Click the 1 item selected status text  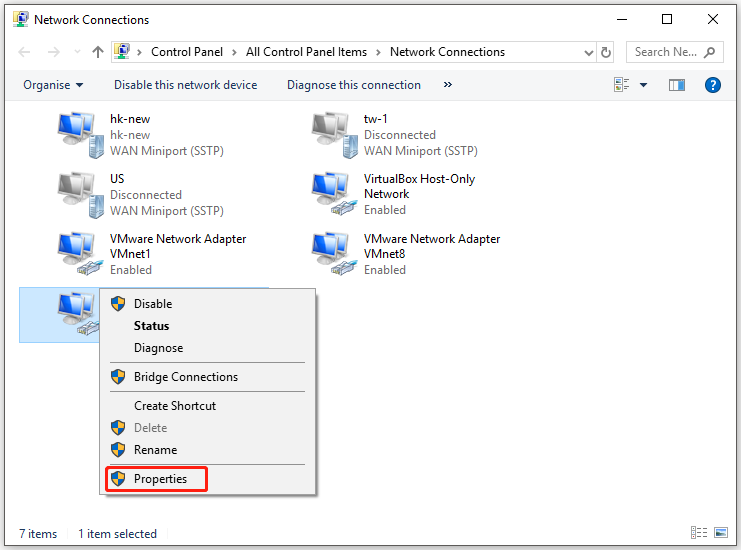[x=117, y=533]
